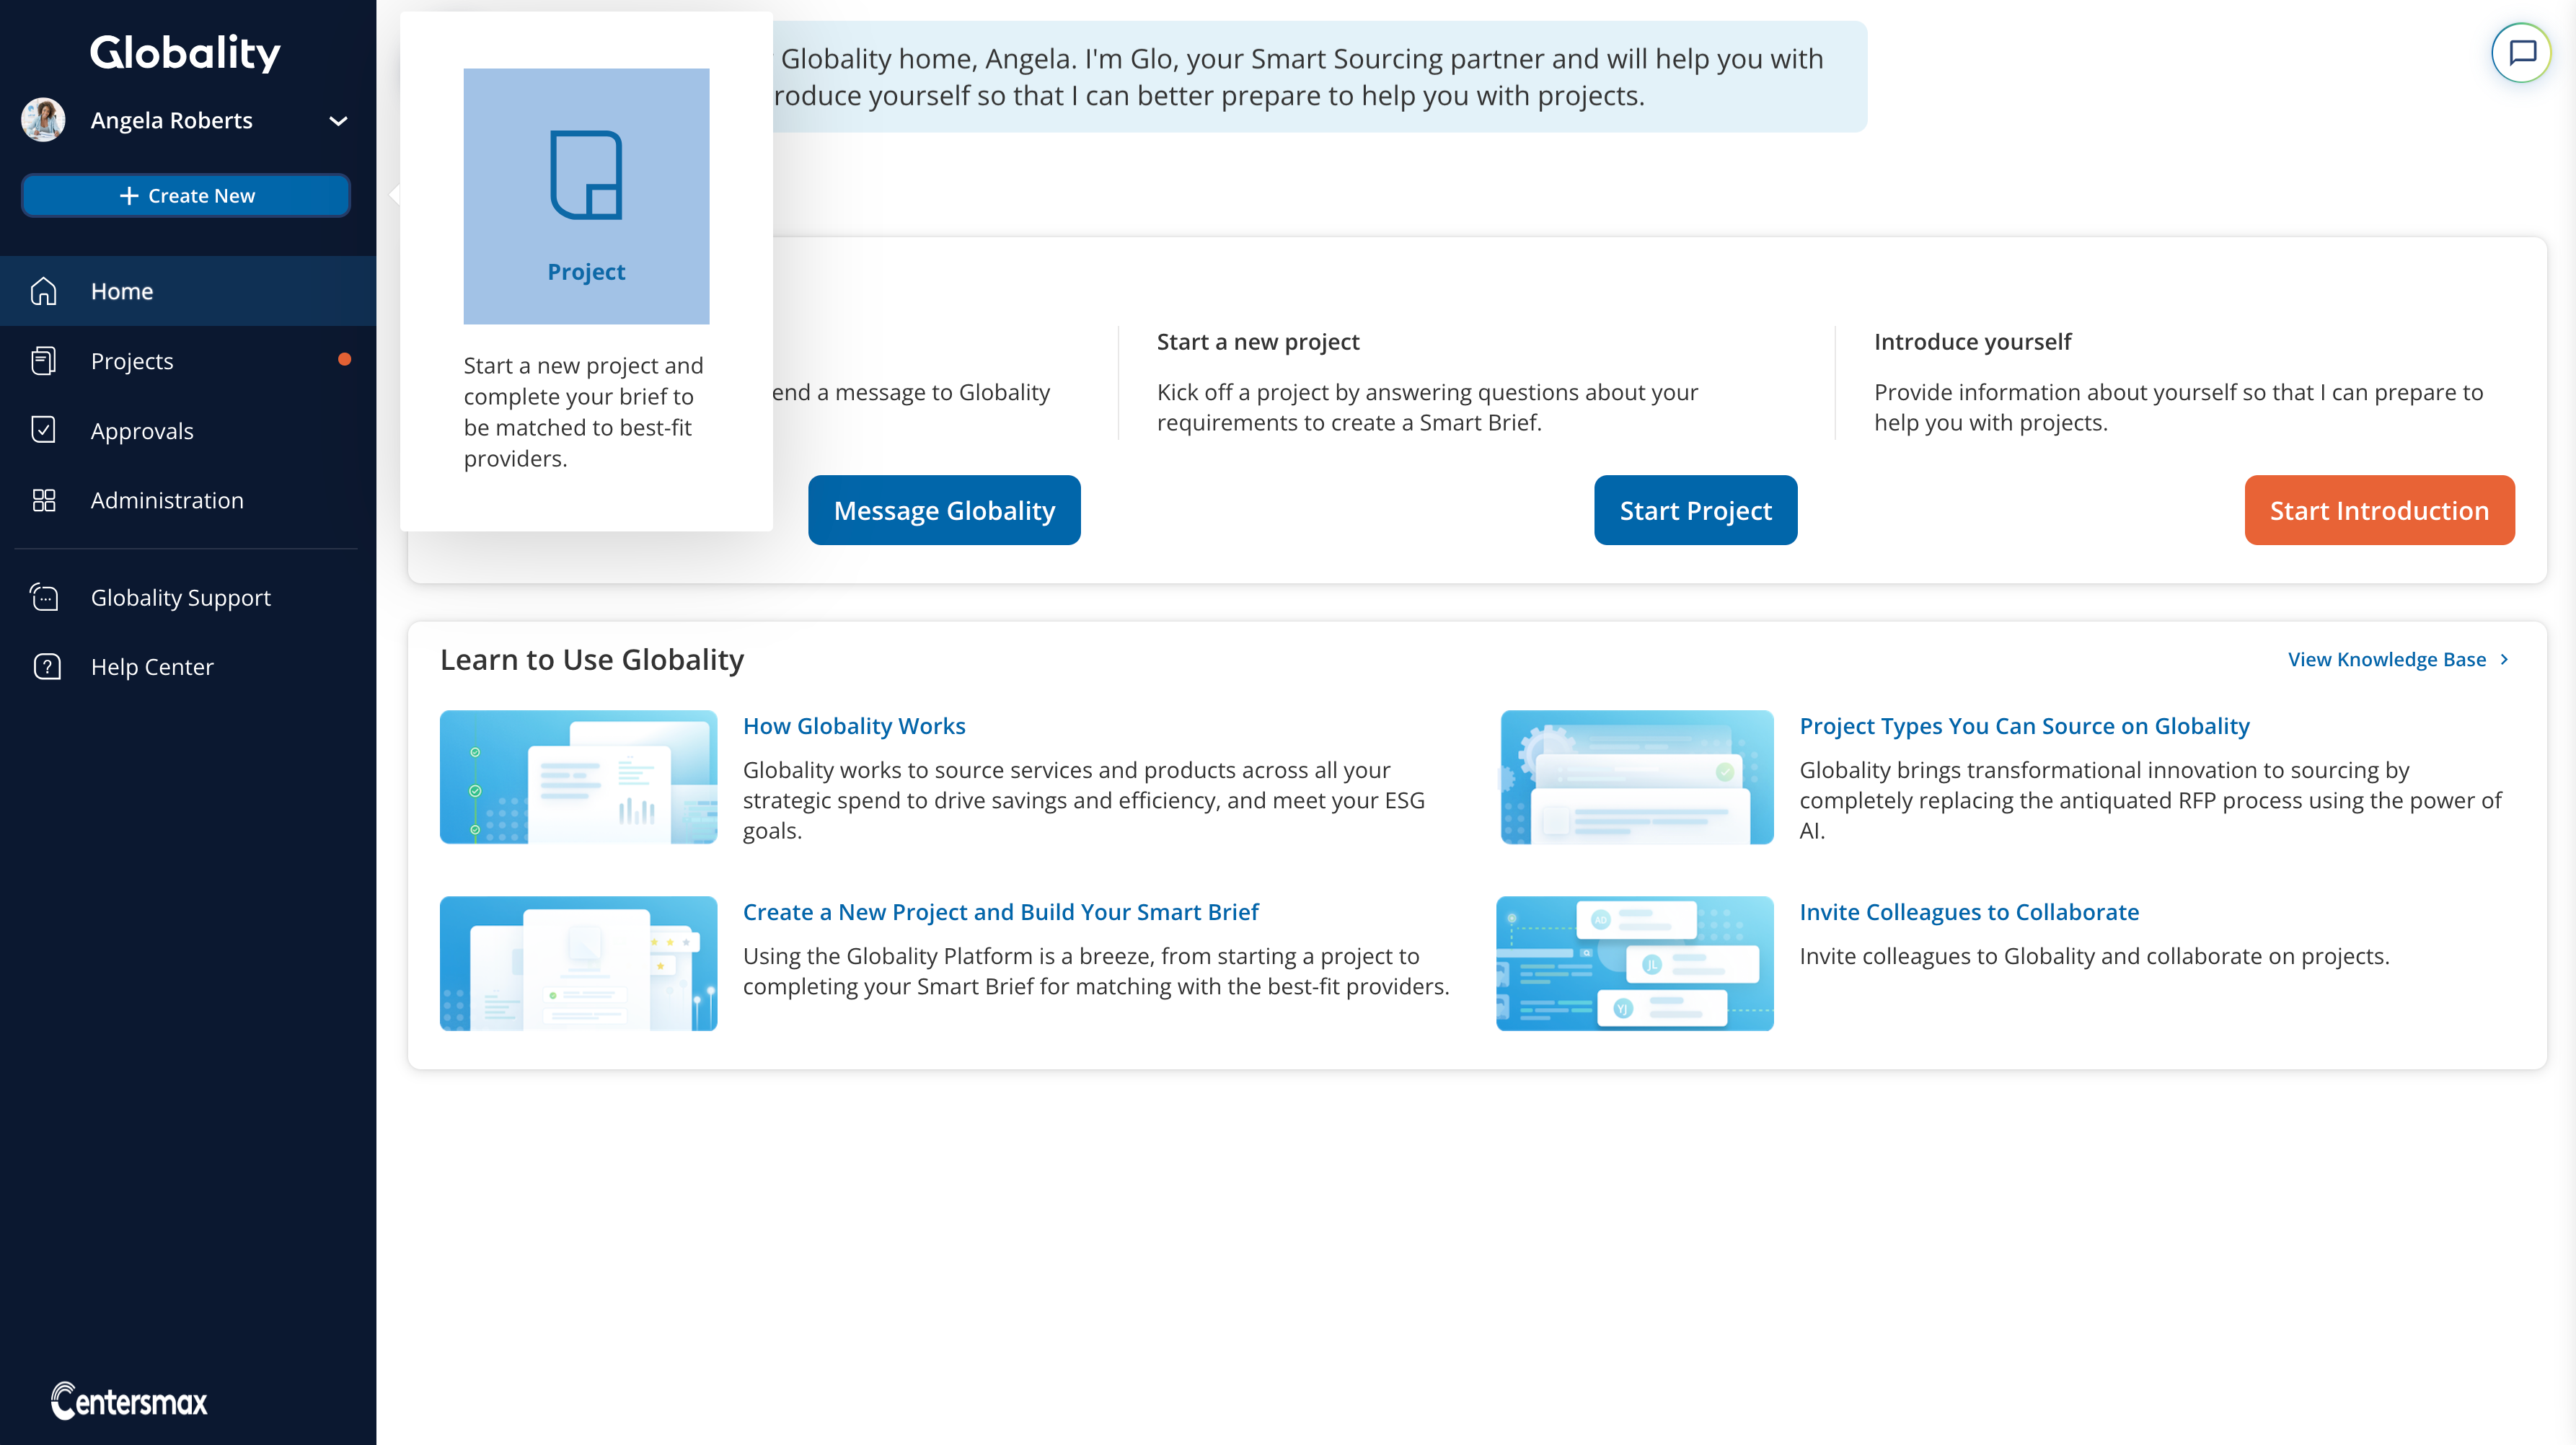Click the Create New button

pyautogui.click(x=186, y=196)
